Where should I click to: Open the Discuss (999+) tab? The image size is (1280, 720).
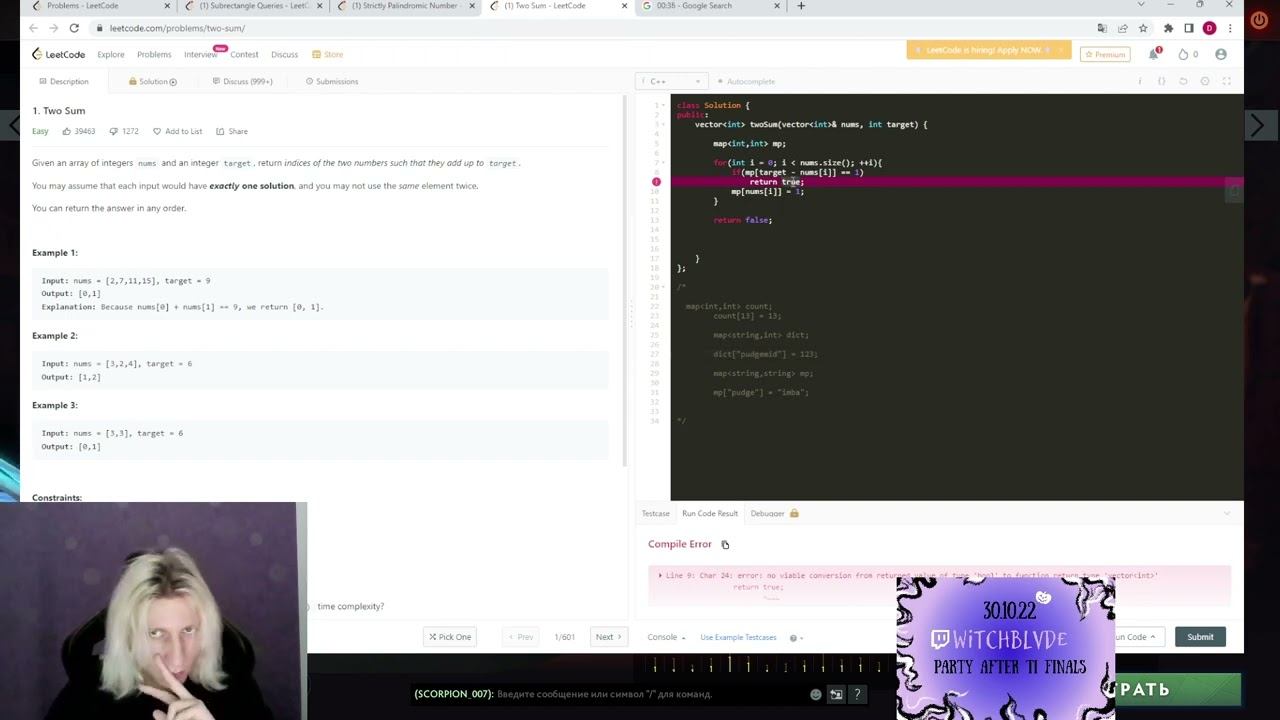coord(243,81)
